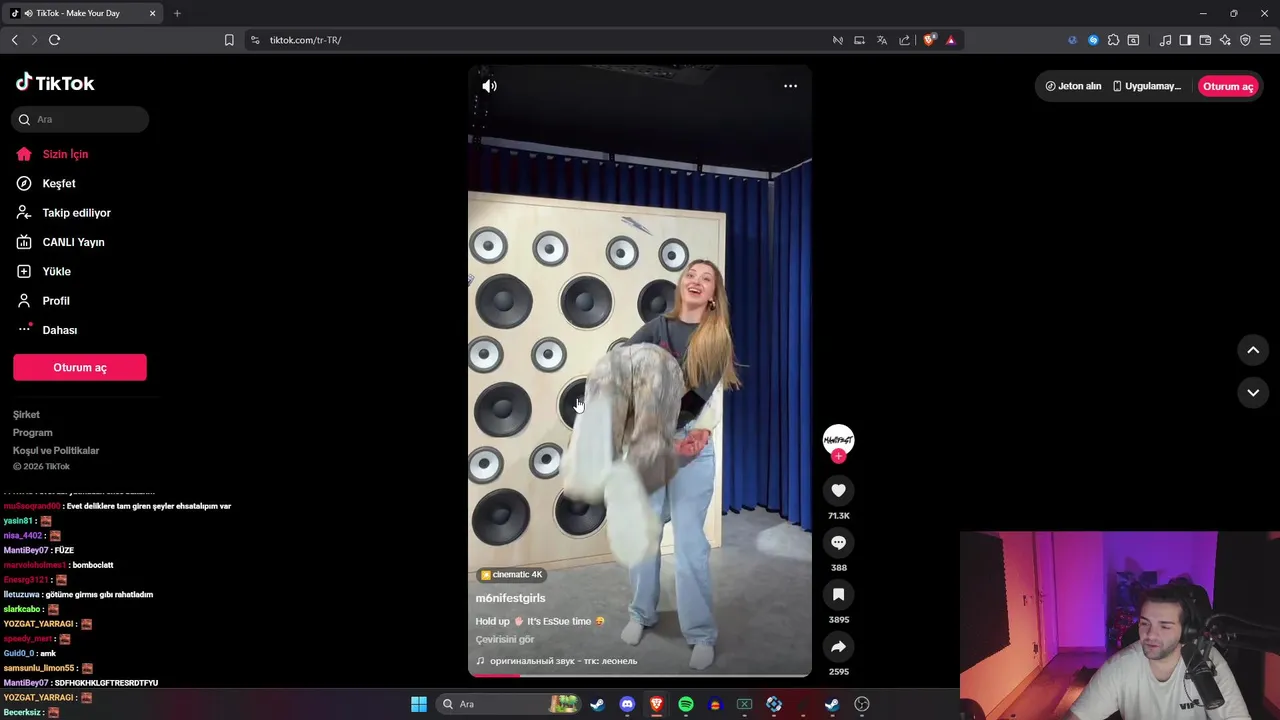Click Jeton alın in the header
1280x720 pixels.
1073,86
